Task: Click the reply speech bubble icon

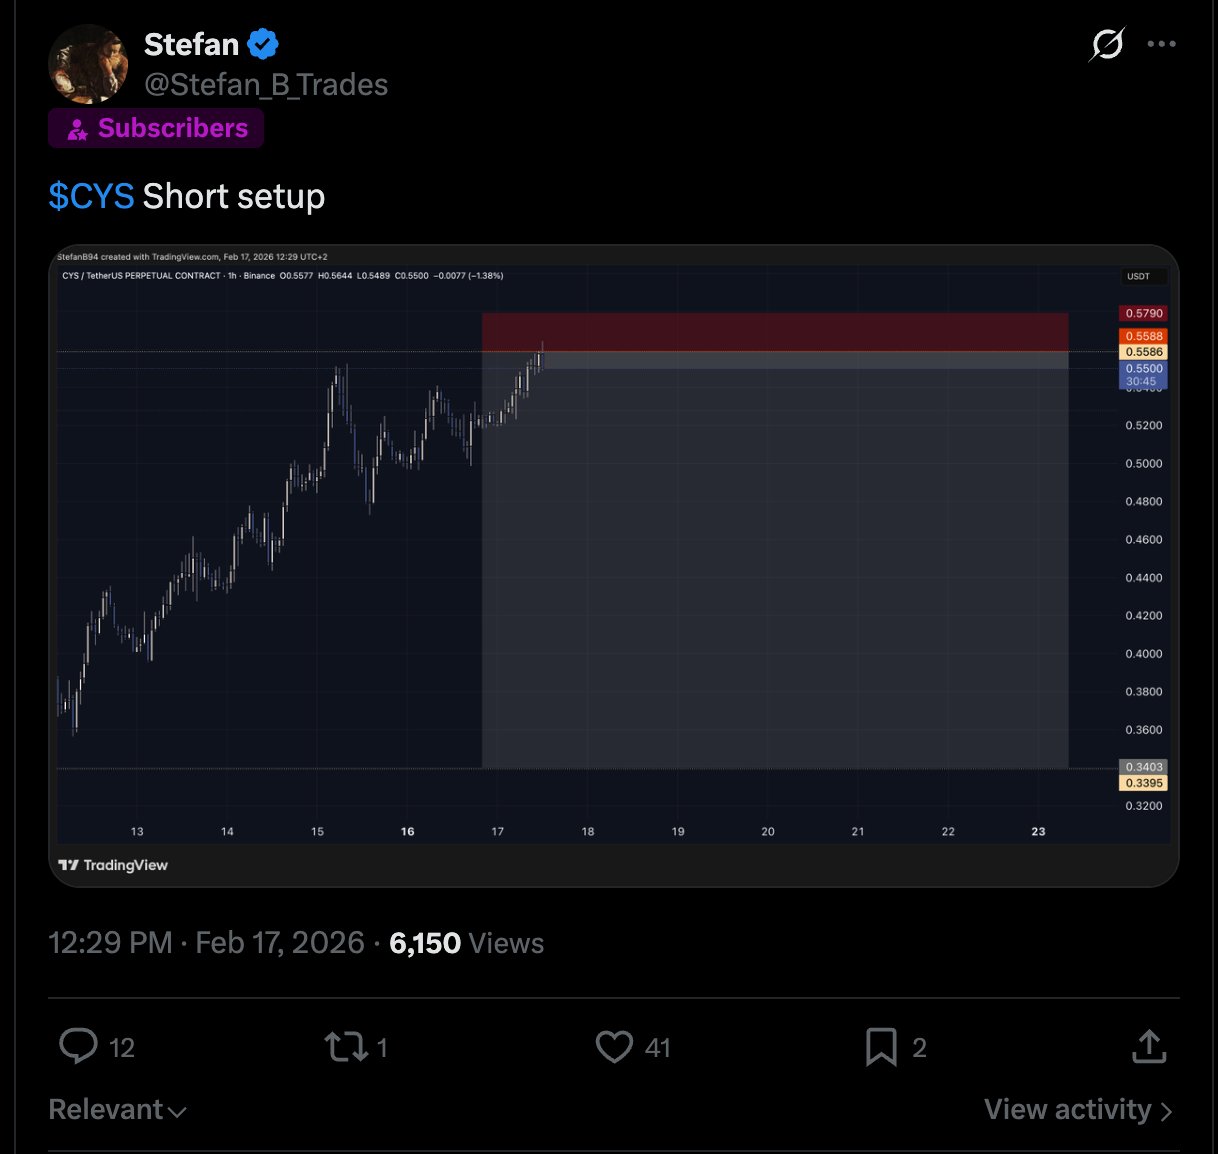Action: pyautogui.click(x=79, y=1046)
